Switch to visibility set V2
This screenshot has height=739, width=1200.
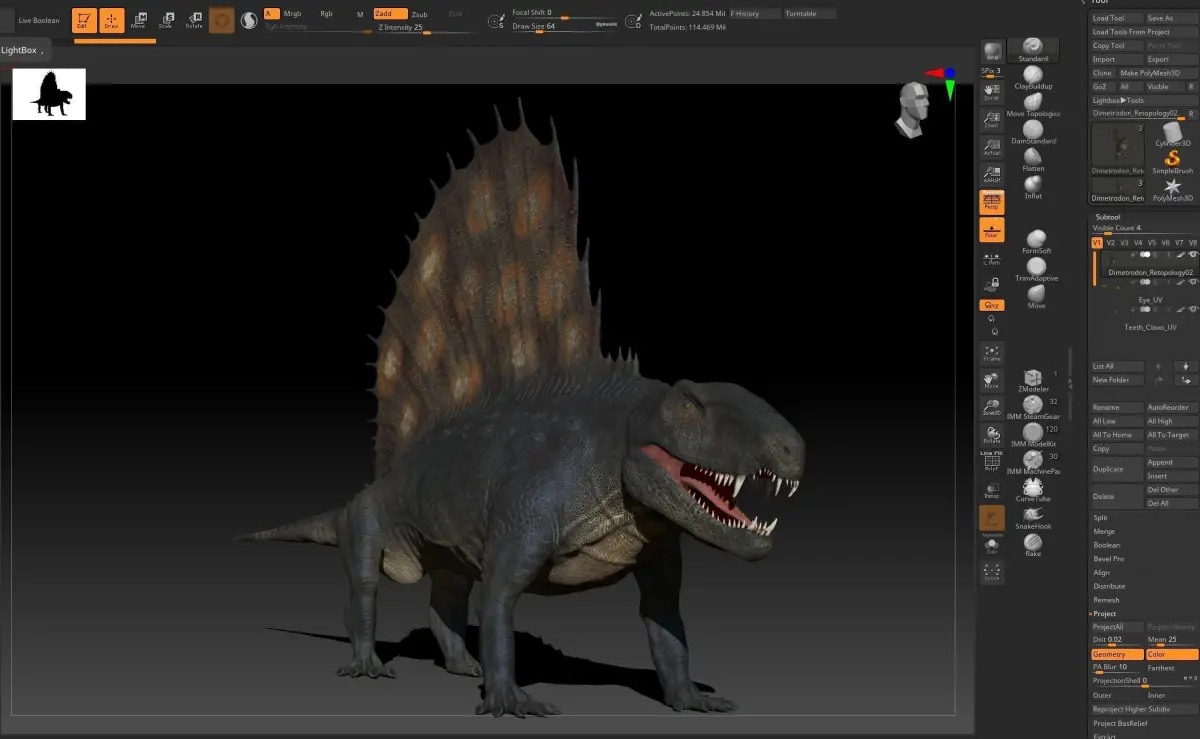1110,243
